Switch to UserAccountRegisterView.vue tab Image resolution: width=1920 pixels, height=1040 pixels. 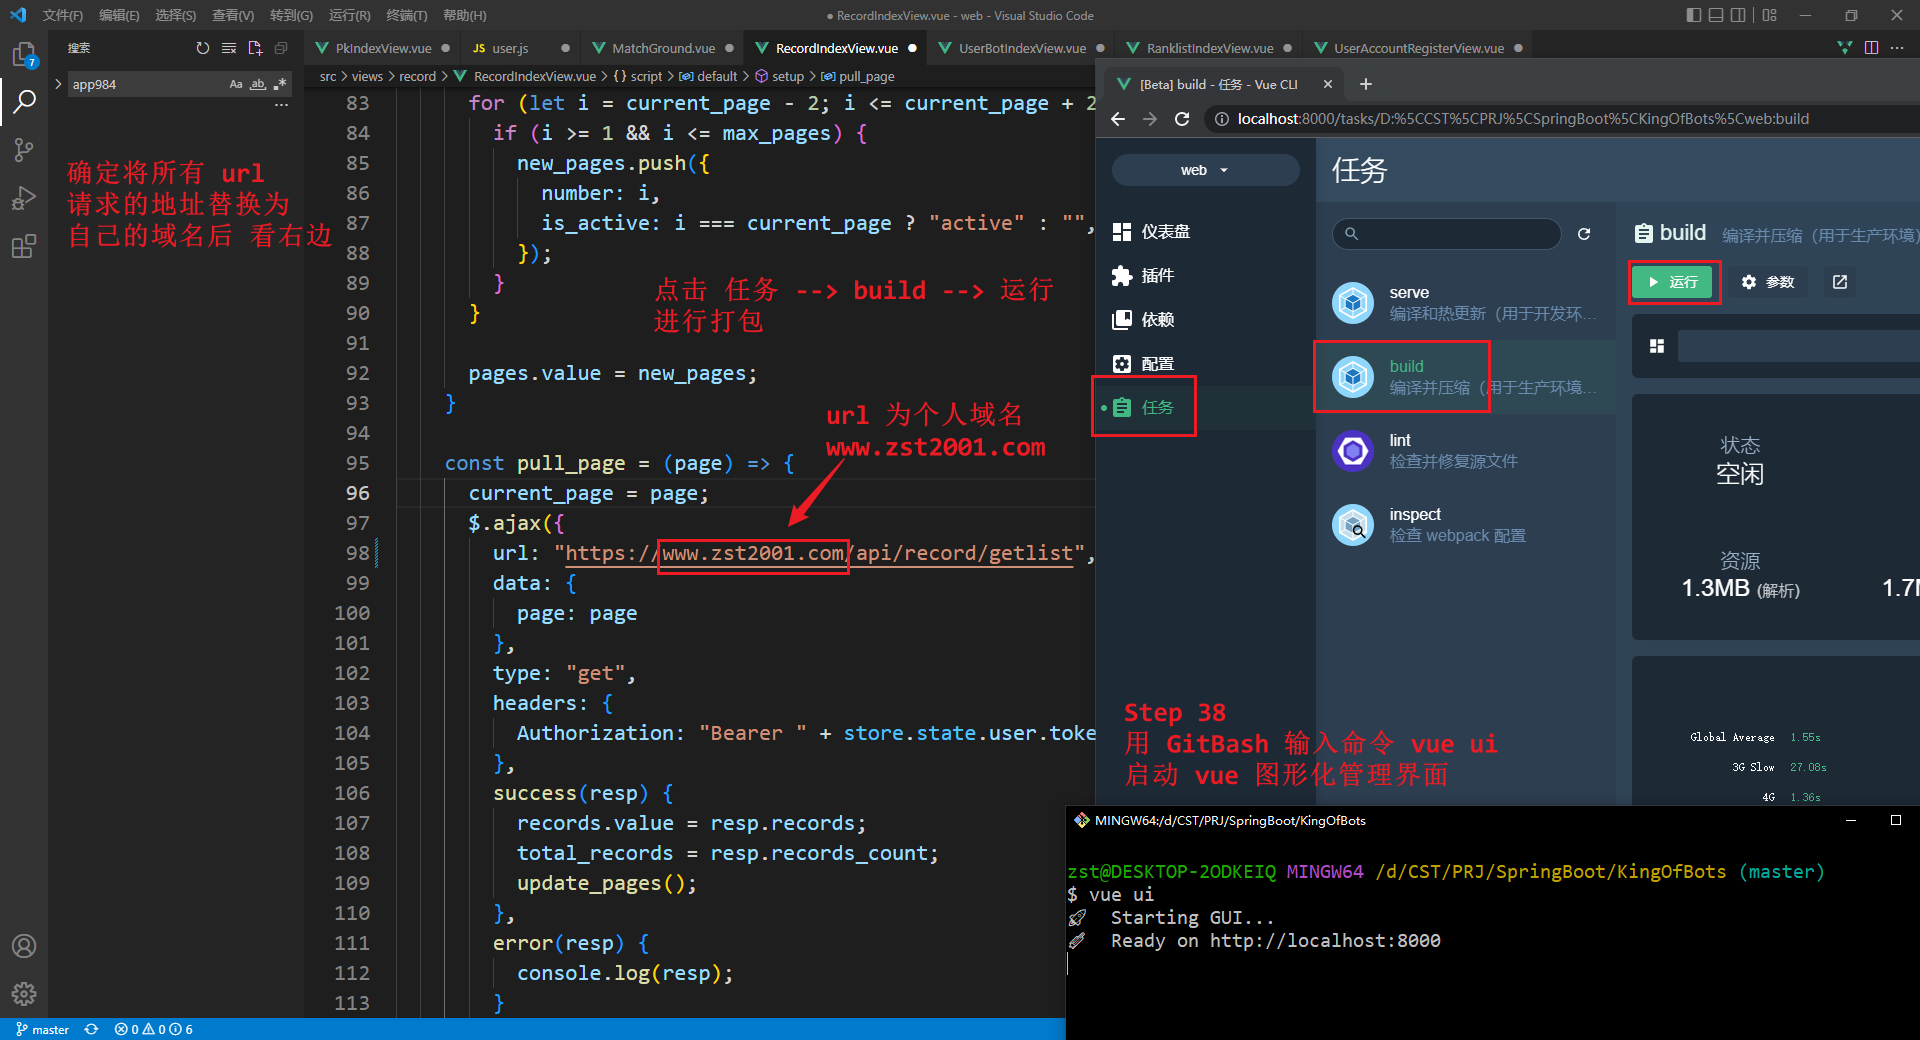pyautogui.click(x=1419, y=48)
